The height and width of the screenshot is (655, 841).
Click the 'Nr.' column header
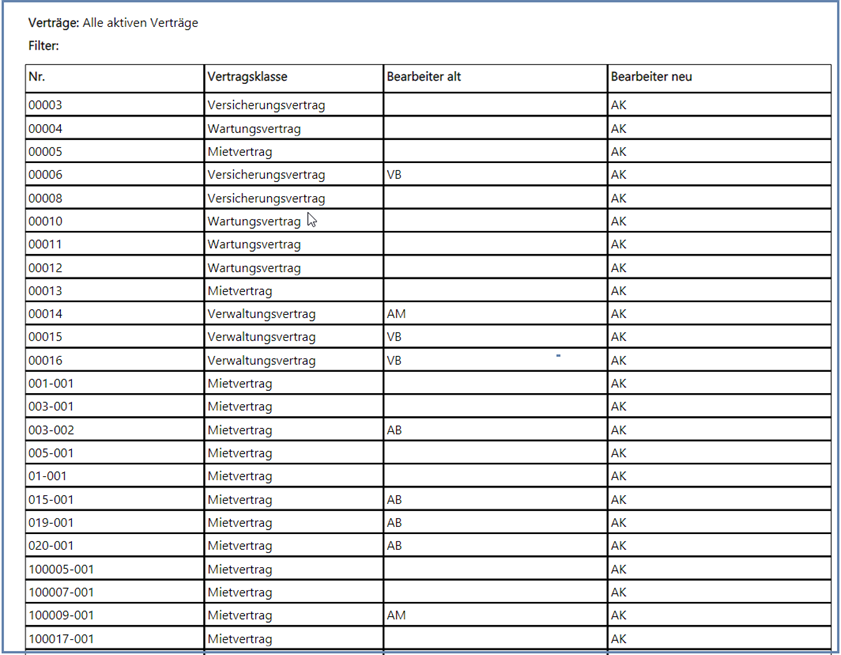coord(37,77)
